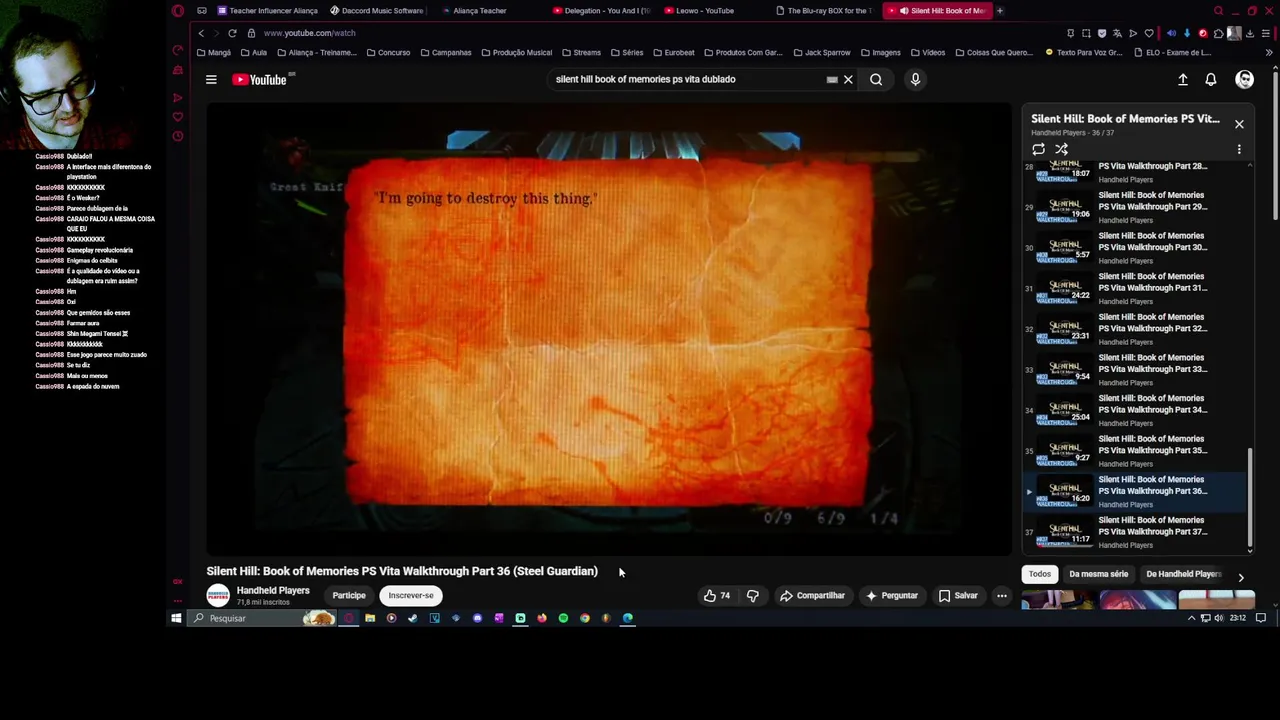The width and height of the screenshot is (1280, 720).
Task: Reload the page with refresh icon
Action: point(232,33)
